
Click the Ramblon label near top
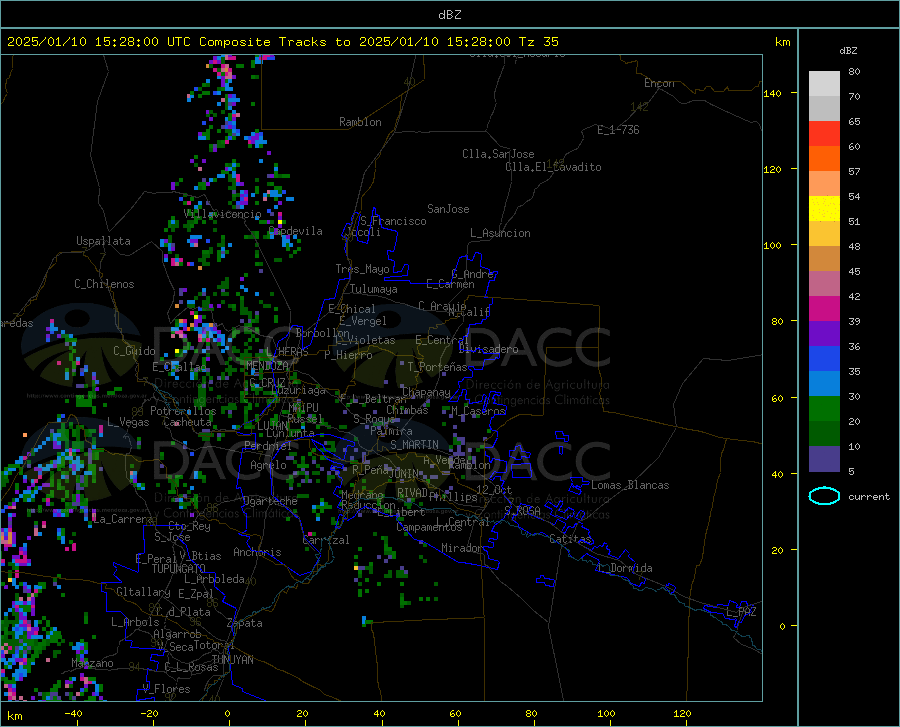click(x=360, y=122)
